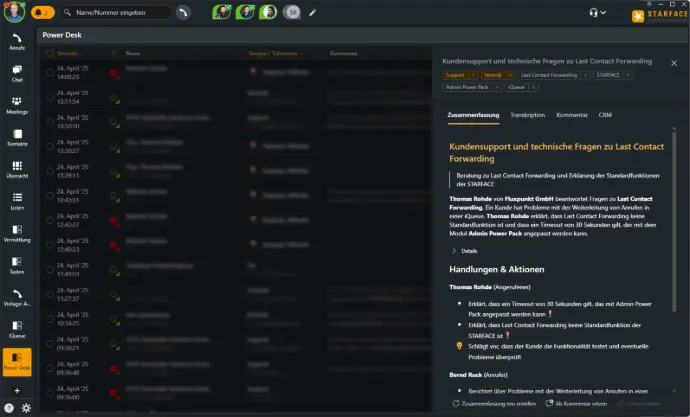Click the Kommentar column header in table
Image resolution: width=690 pixels, height=417 pixels.
click(344, 53)
